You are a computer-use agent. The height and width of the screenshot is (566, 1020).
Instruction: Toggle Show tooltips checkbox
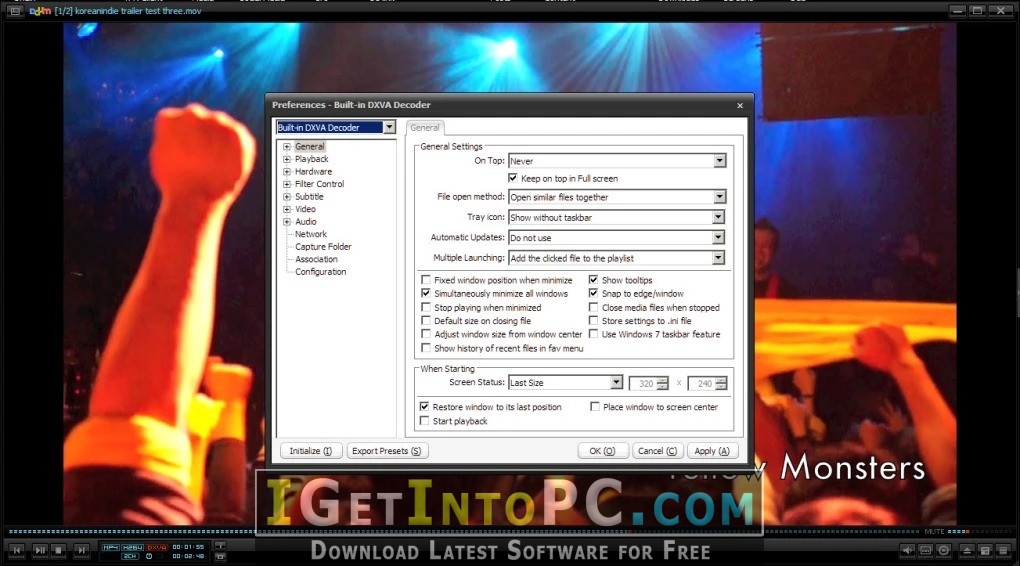(593, 280)
